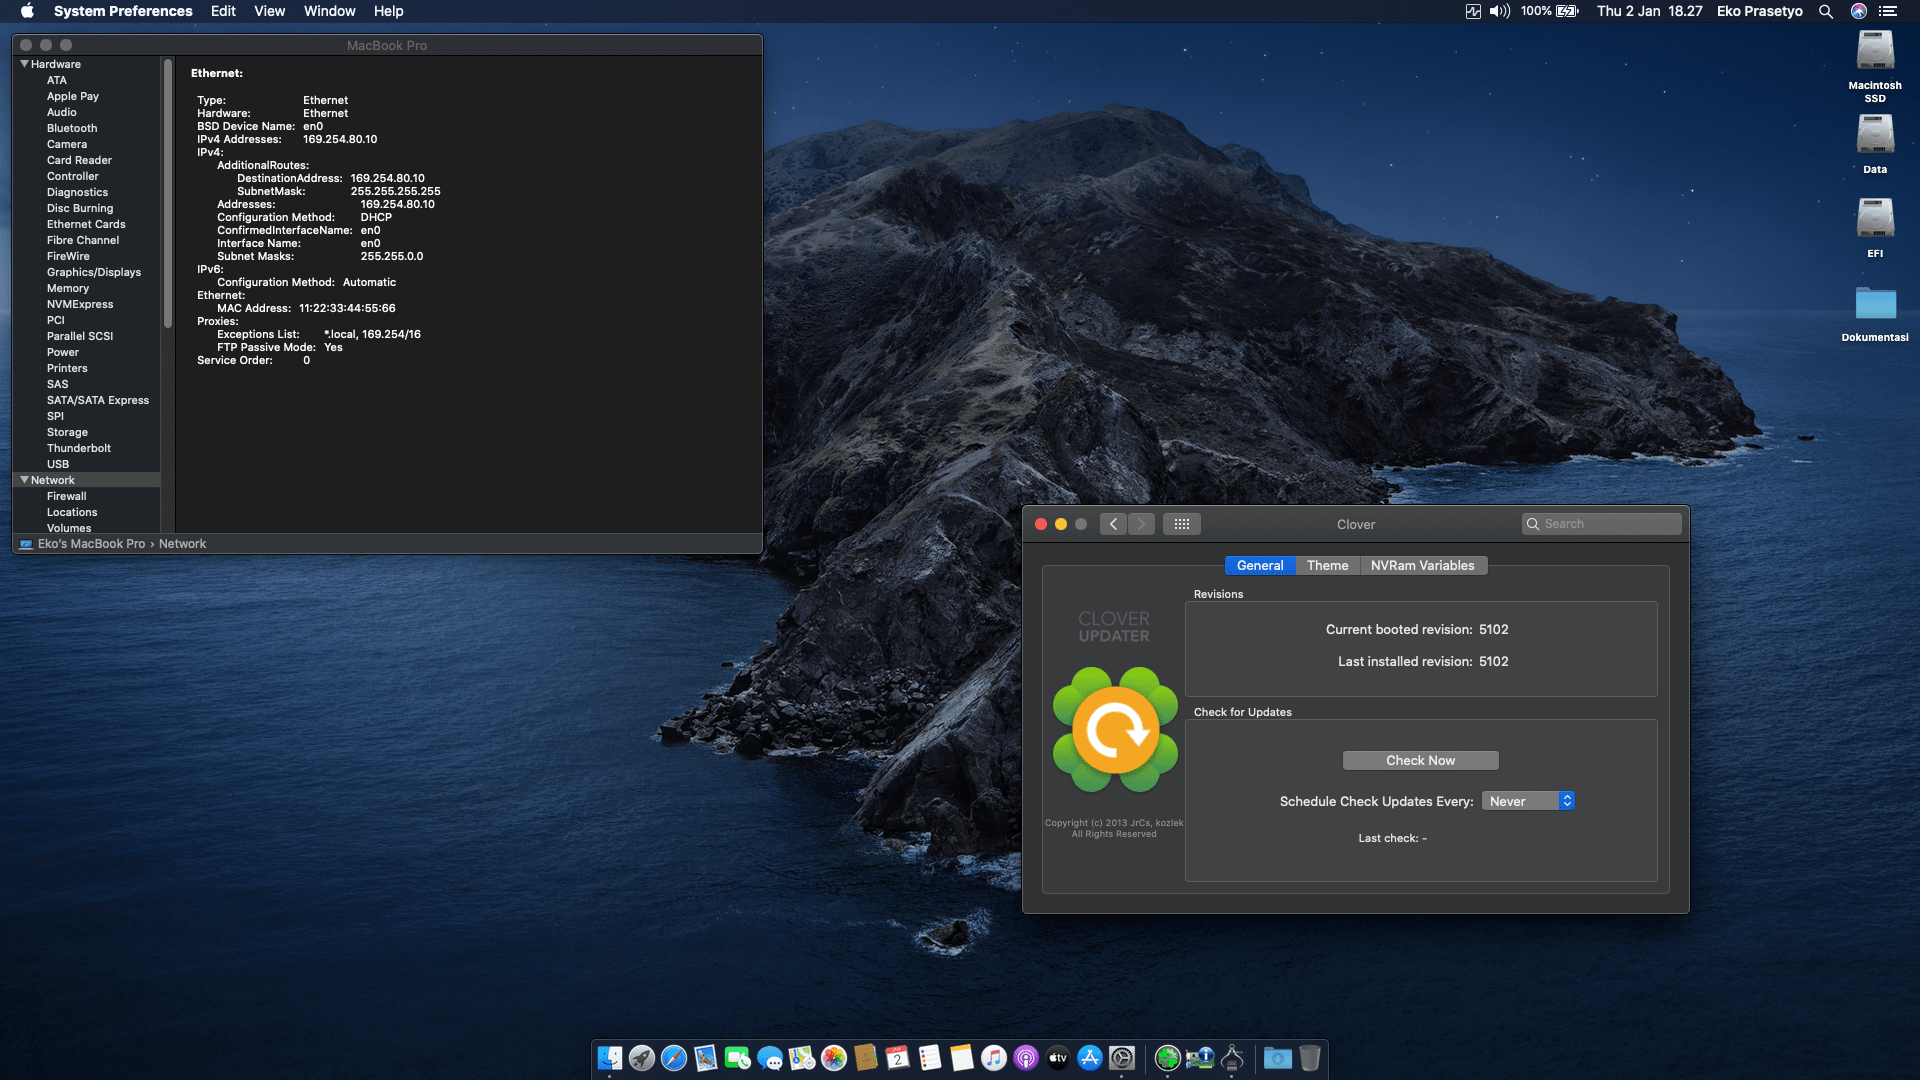Viewport: 1920px width, 1080px height.
Task: Open Maps icon in the Dock
Action: pos(802,1058)
